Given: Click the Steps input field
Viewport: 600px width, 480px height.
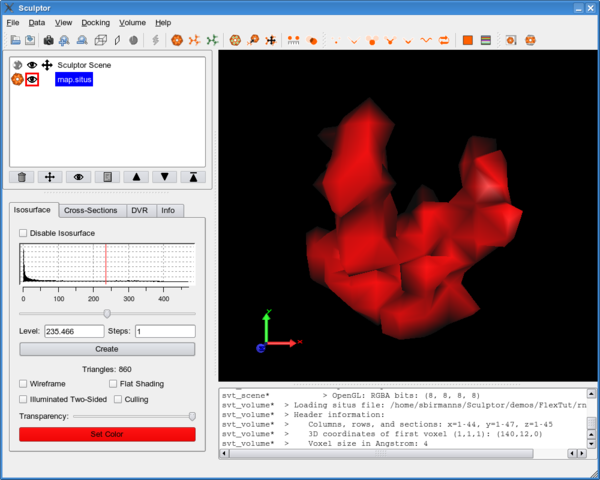Looking at the screenshot, I should coord(165,331).
